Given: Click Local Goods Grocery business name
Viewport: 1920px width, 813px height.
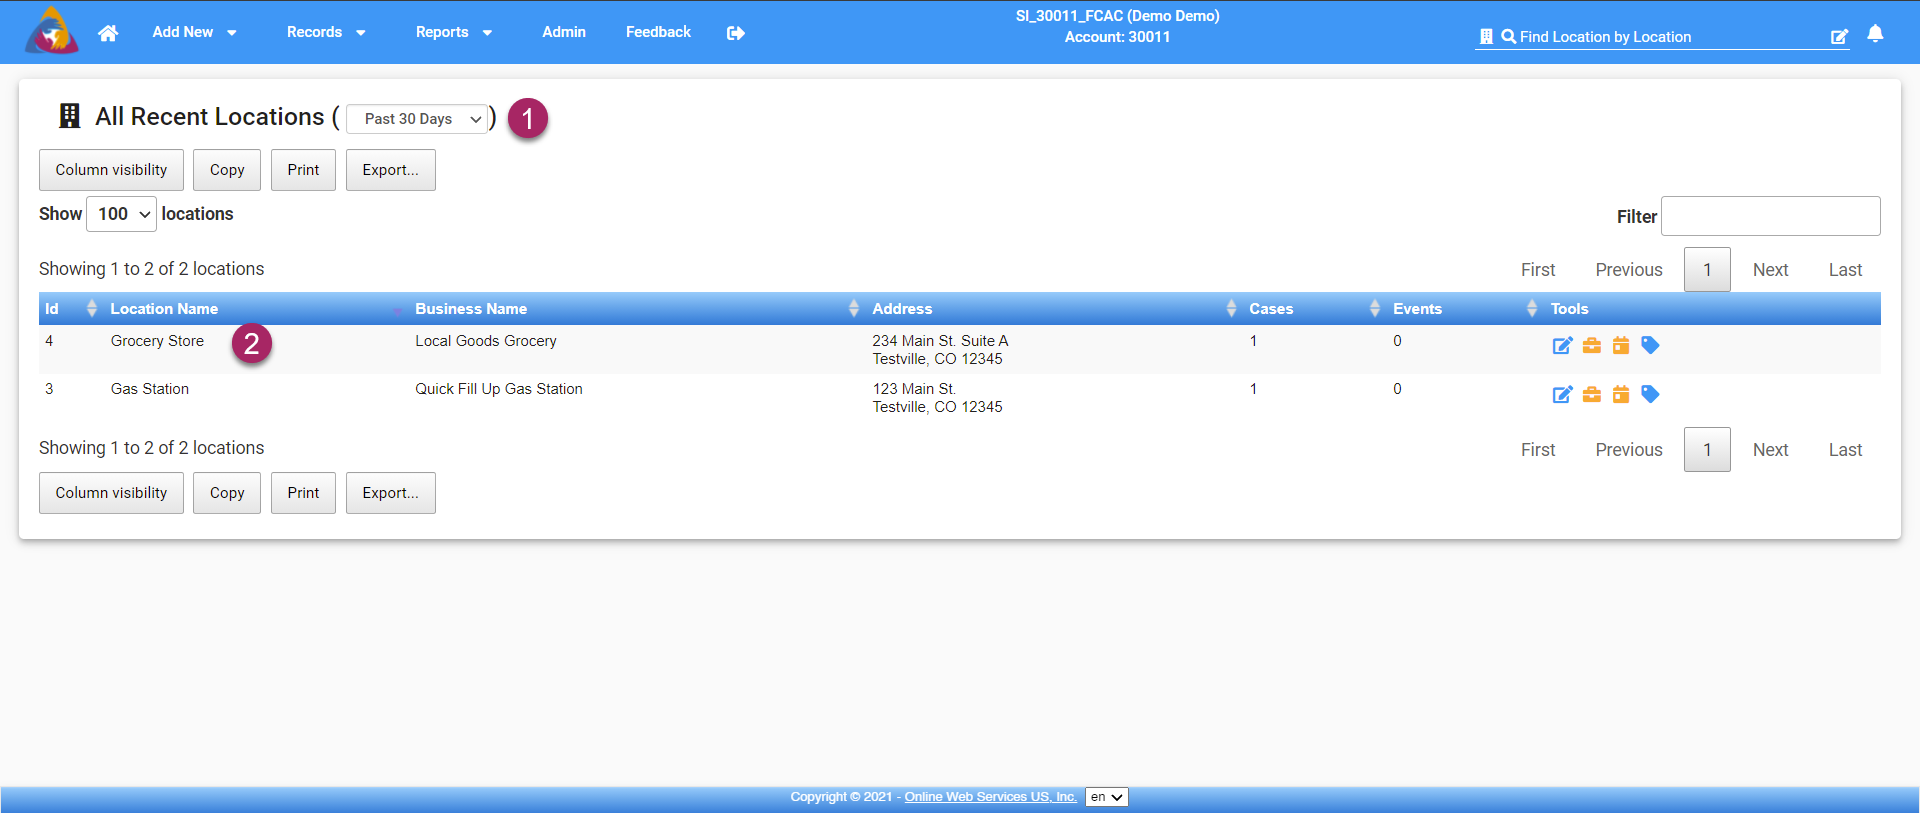Looking at the screenshot, I should click(x=486, y=341).
